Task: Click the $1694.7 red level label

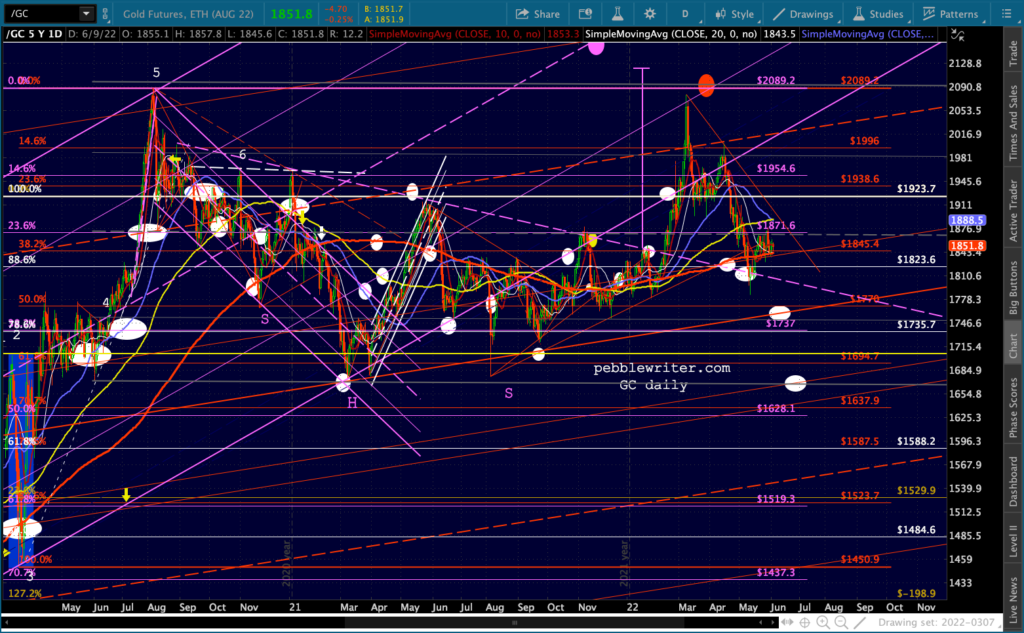Action: tap(859, 356)
